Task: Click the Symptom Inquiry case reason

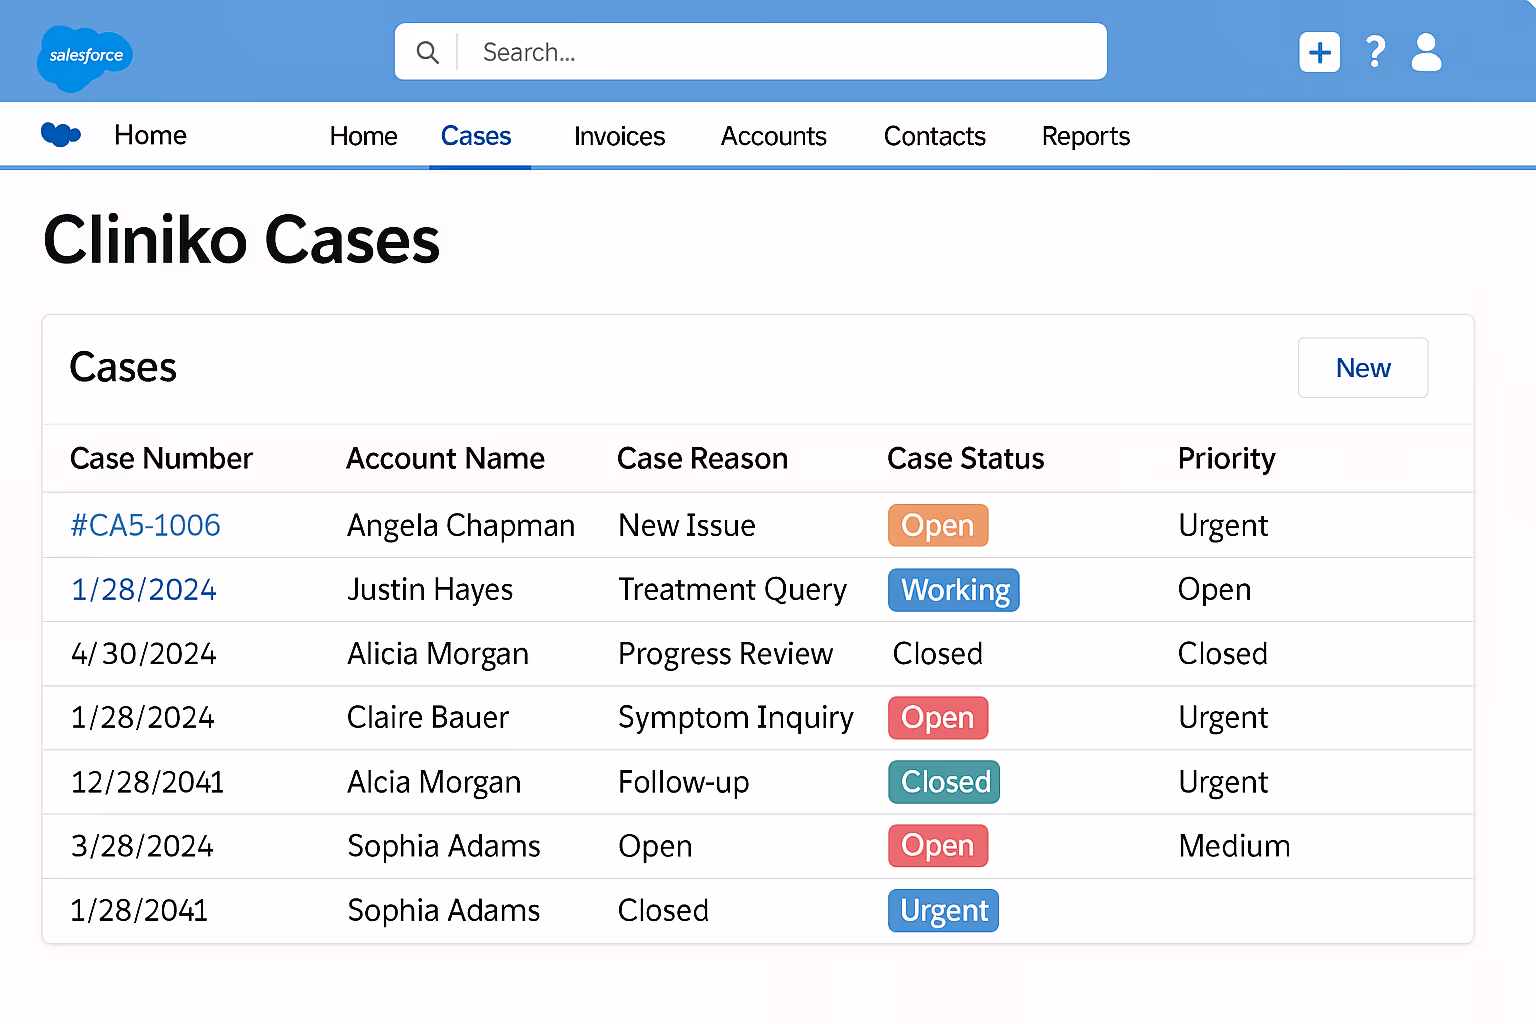Action: coord(736,718)
